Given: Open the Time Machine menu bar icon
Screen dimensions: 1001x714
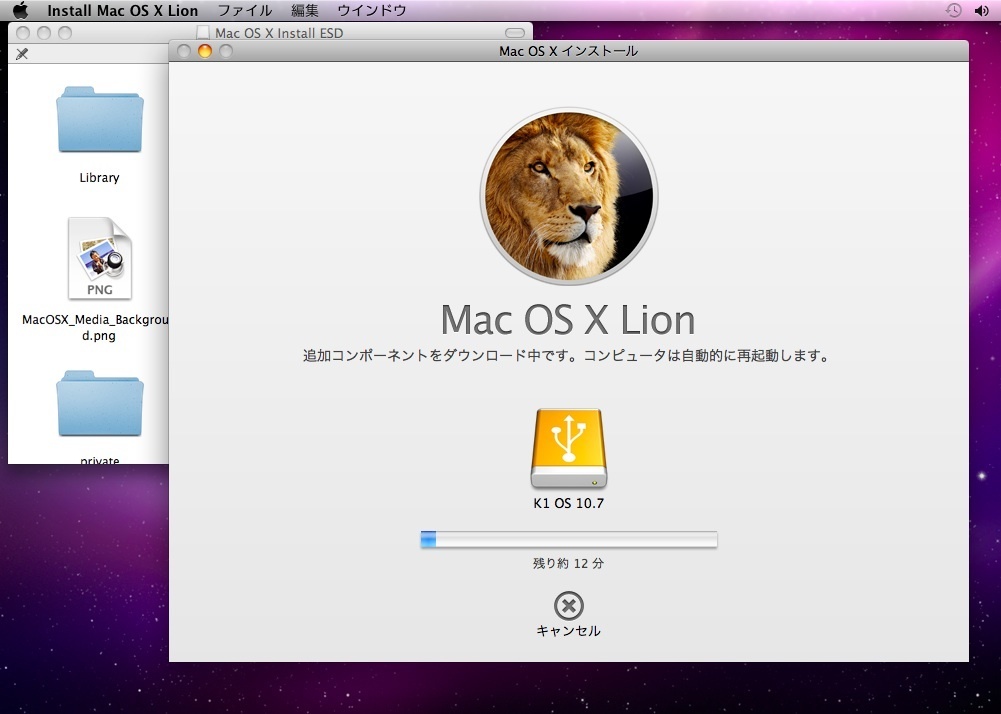Looking at the screenshot, I should pyautogui.click(x=953, y=10).
